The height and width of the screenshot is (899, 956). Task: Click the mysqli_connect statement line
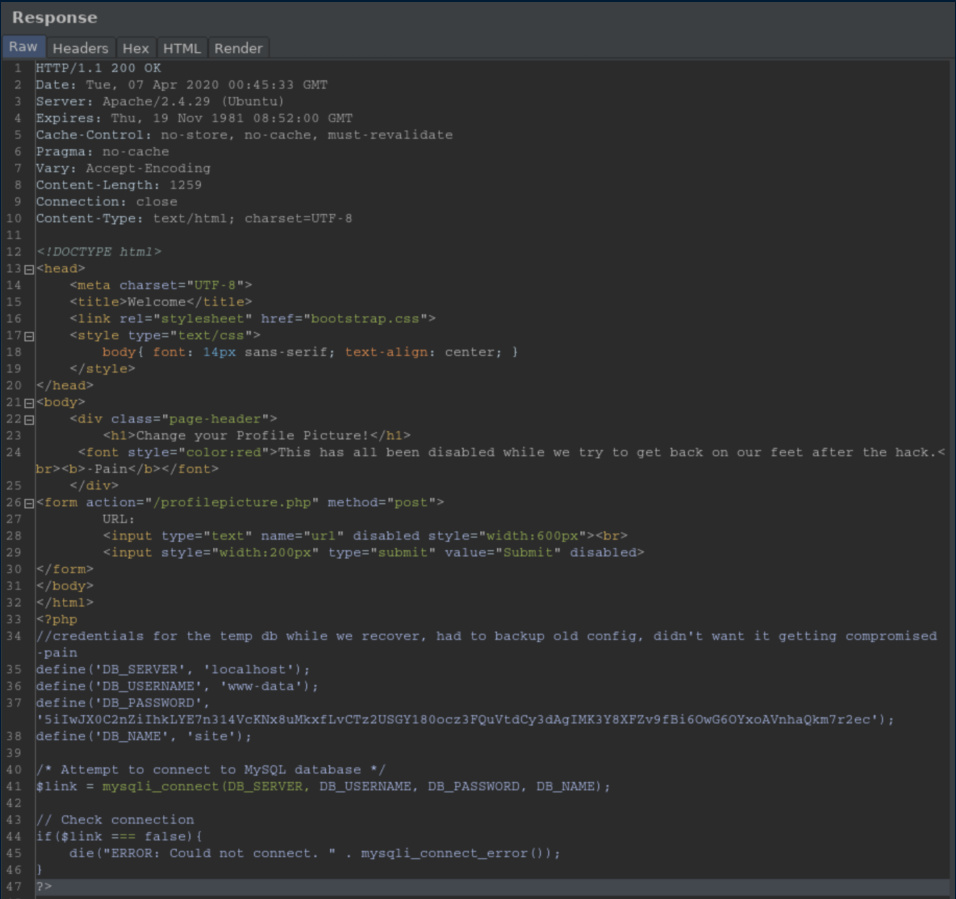[322, 786]
